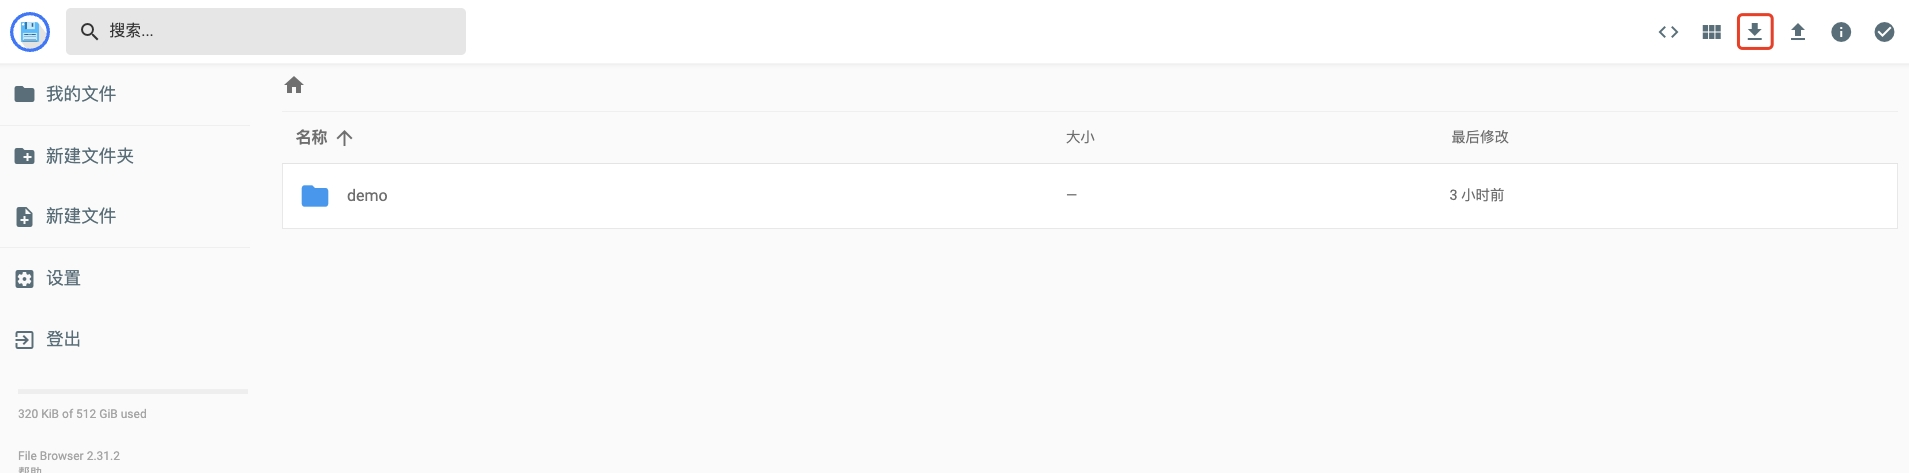The width and height of the screenshot is (1909, 473).
Task: Click the upload icon in toolbar
Action: (1797, 32)
